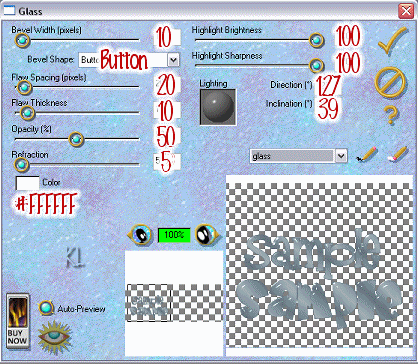Toggle the Auto-Preview button

pyautogui.click(x=46, y=308)
